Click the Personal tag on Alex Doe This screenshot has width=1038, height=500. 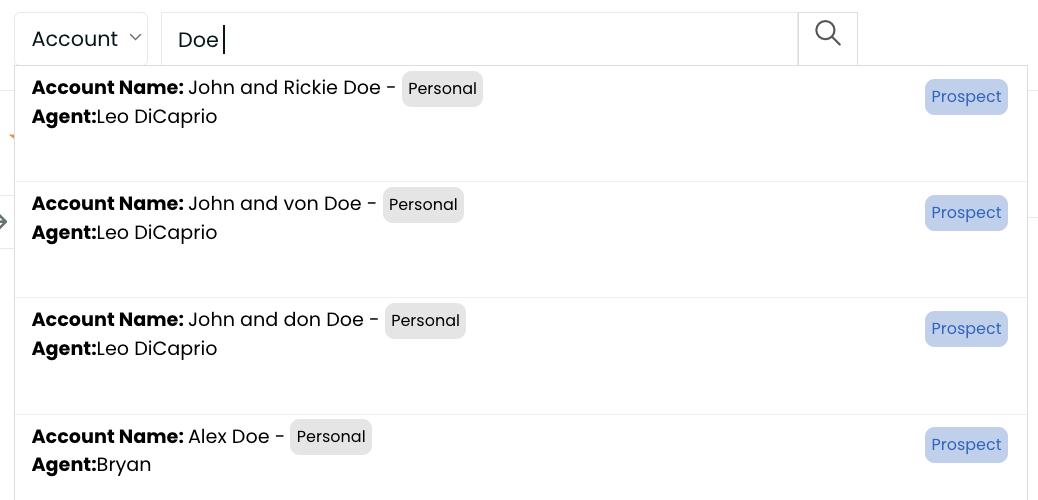(x=331, y=437)
